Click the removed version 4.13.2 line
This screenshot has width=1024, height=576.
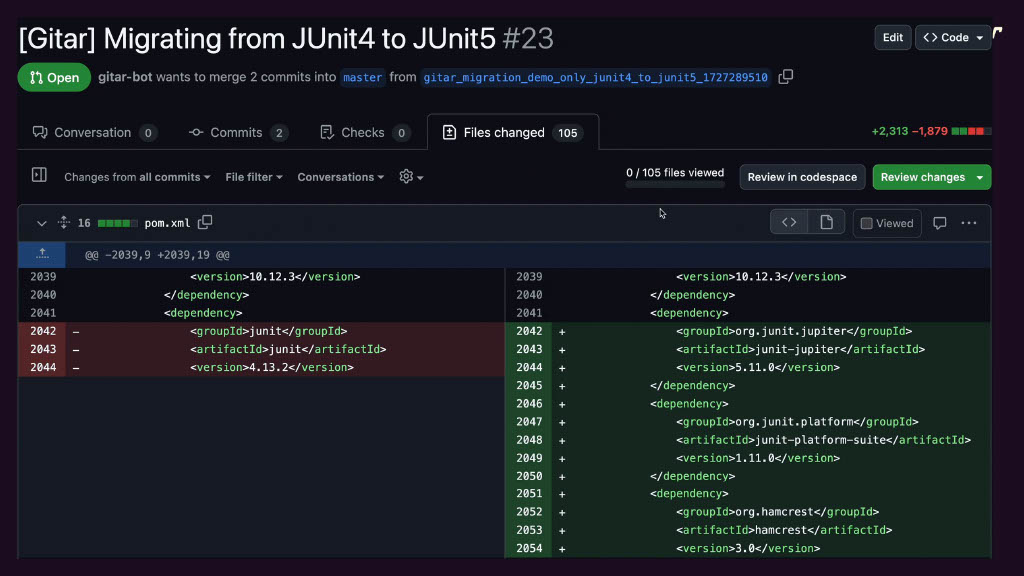[272, 368]
